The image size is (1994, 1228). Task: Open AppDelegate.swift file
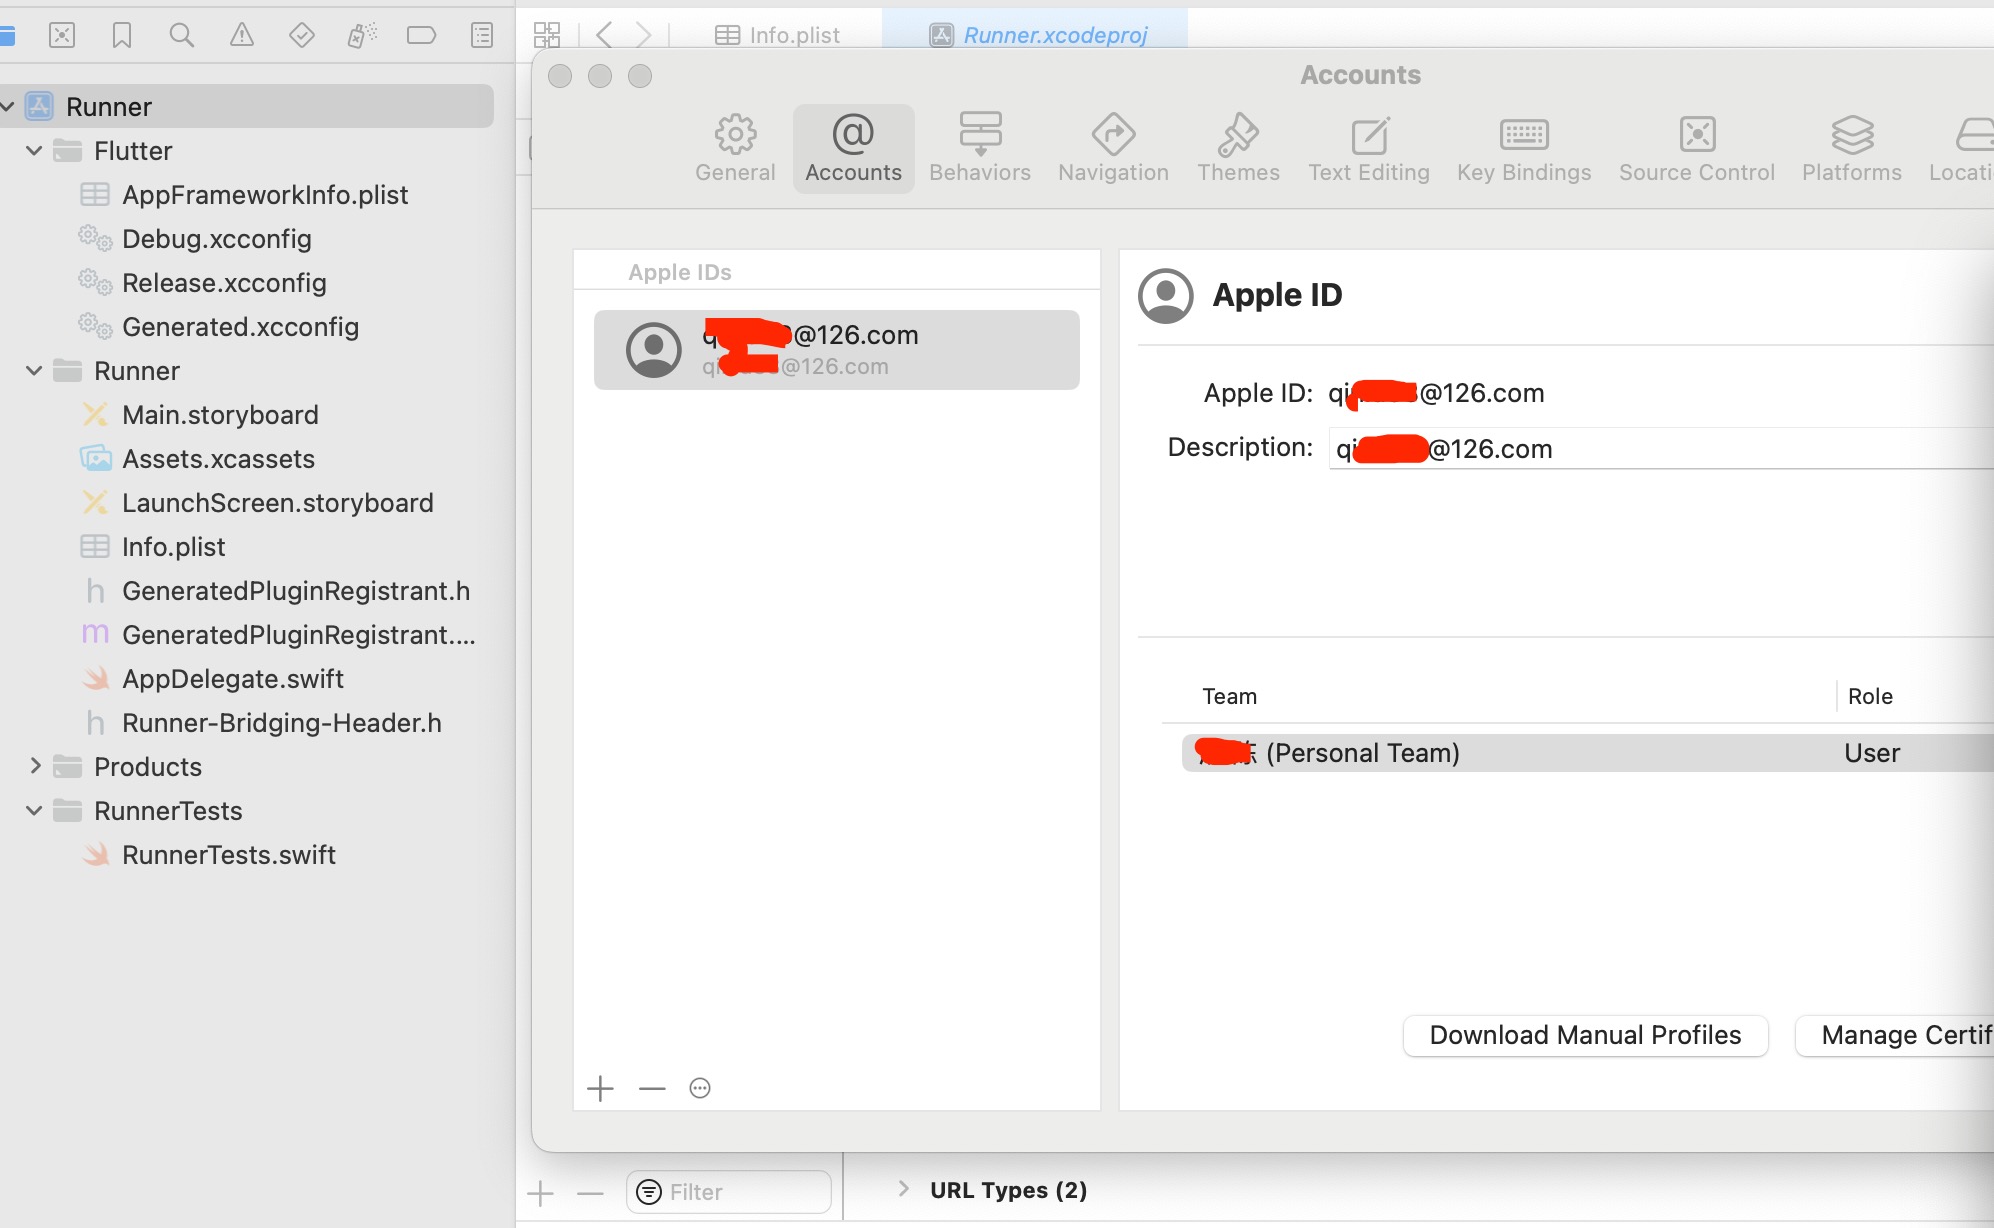(x=232, y=679)
